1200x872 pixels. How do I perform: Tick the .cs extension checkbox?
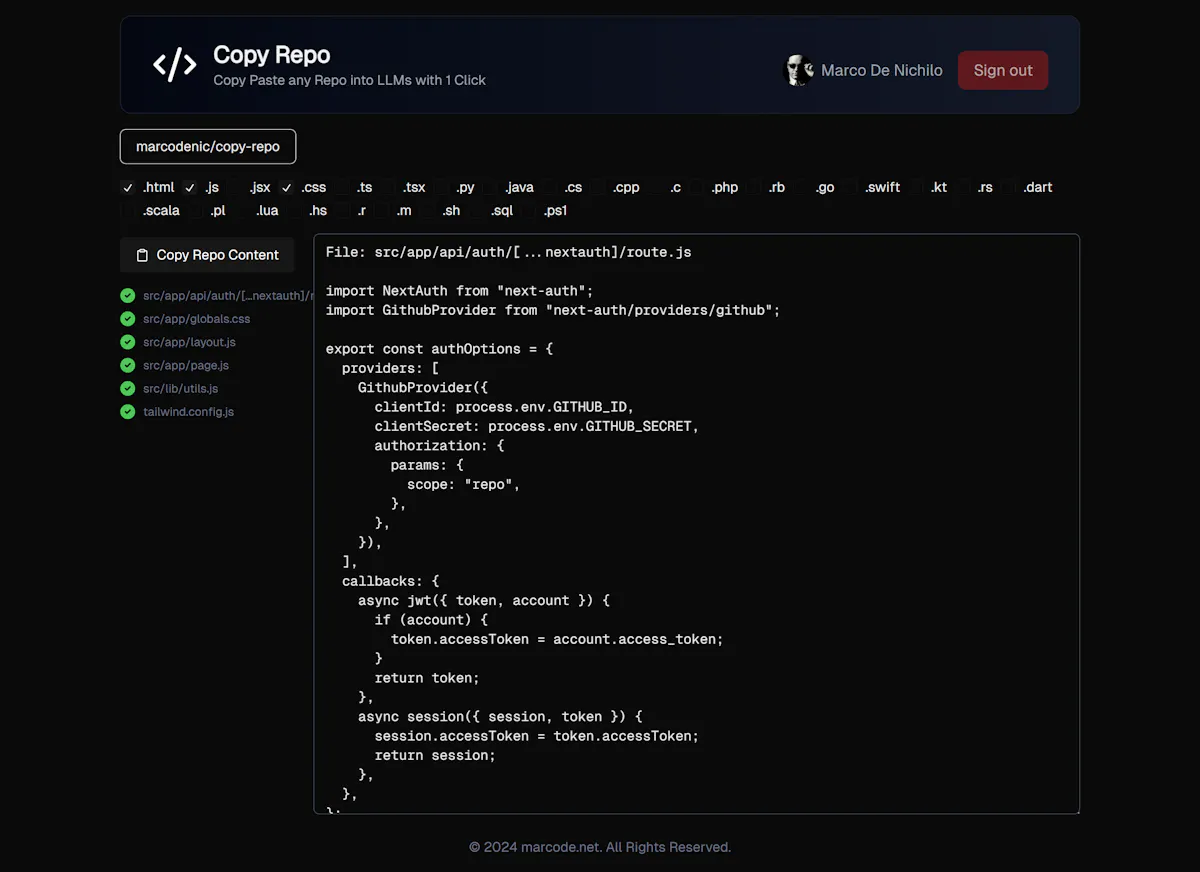549,187
